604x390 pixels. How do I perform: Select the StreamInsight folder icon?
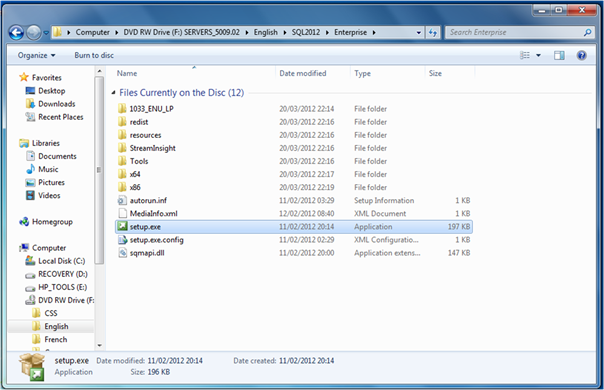tap(122, 148)
